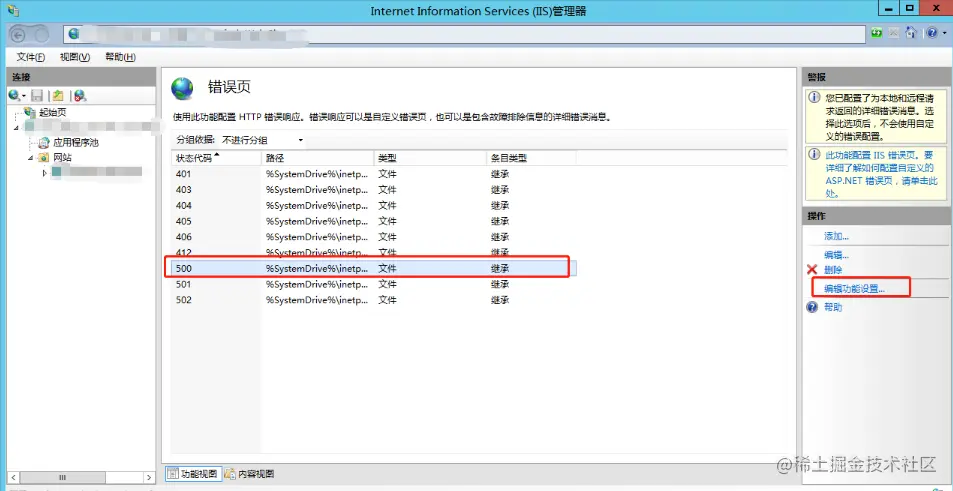Click the 帮助 action link
The width and height of the screenshot is (953, 491).
point(833,307)
